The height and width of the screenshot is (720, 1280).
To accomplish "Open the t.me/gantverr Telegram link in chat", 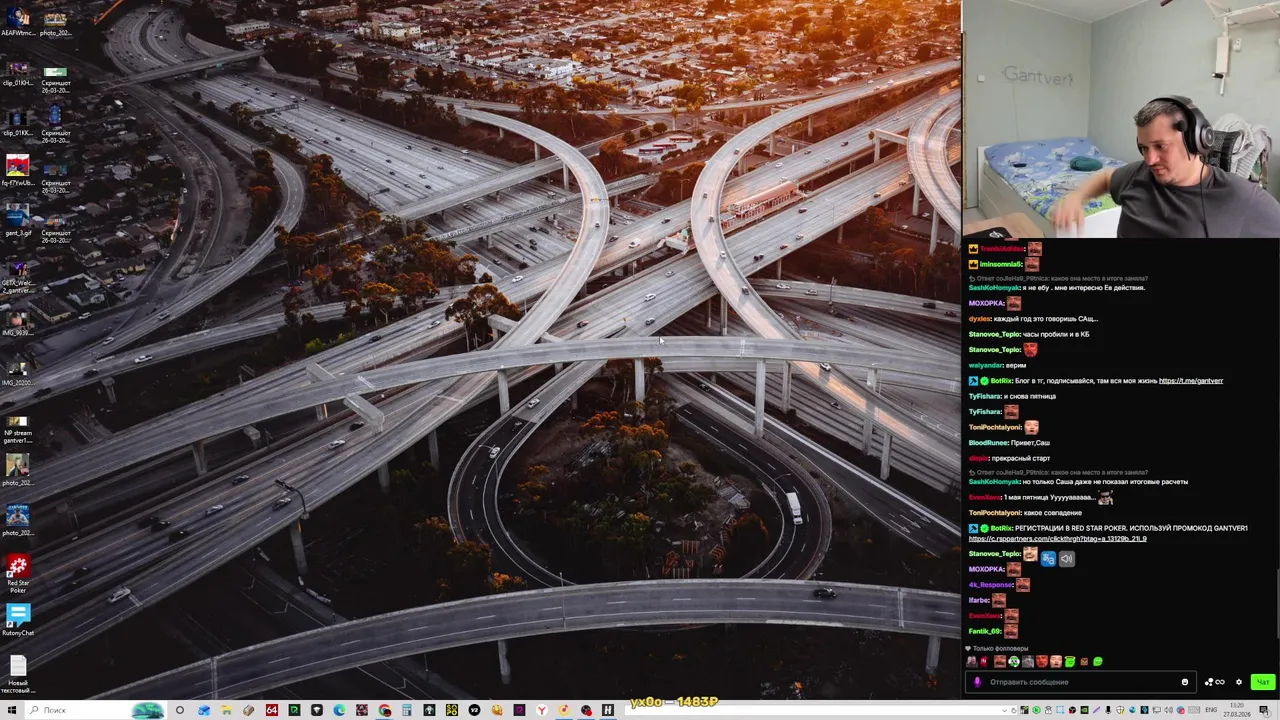I will (1191, 381).
